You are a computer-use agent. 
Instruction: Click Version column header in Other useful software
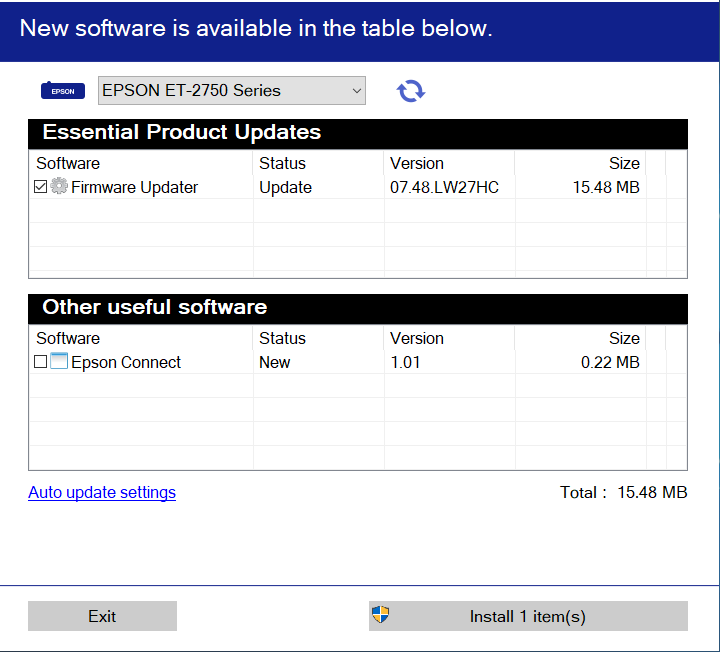coord(417,338)
